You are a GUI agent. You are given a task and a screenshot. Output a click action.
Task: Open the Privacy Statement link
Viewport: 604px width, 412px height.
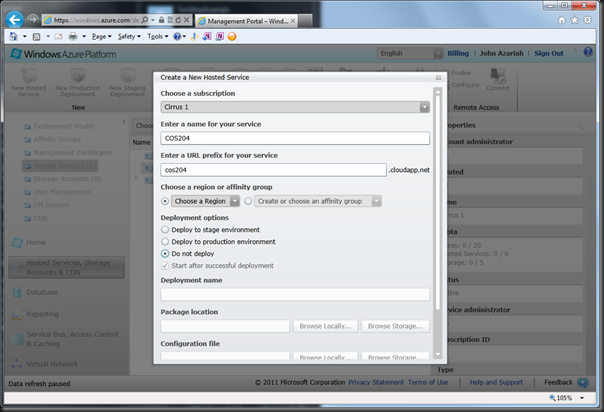pyautogui.click(x=376, y=382)
